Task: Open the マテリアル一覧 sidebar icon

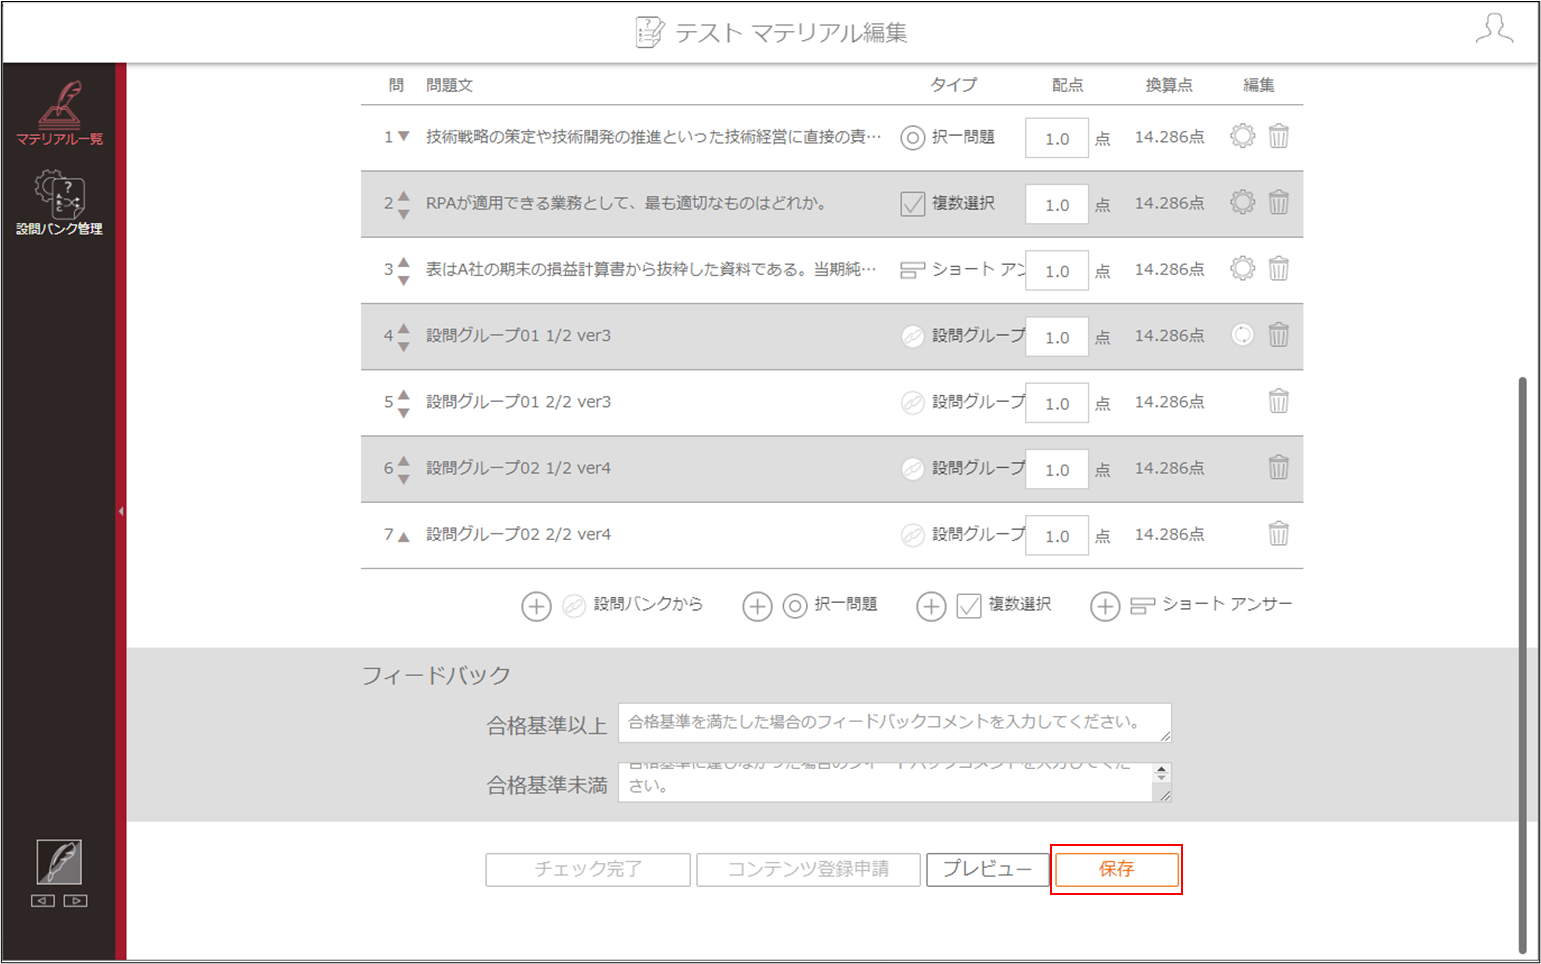Action: [59, 112]
